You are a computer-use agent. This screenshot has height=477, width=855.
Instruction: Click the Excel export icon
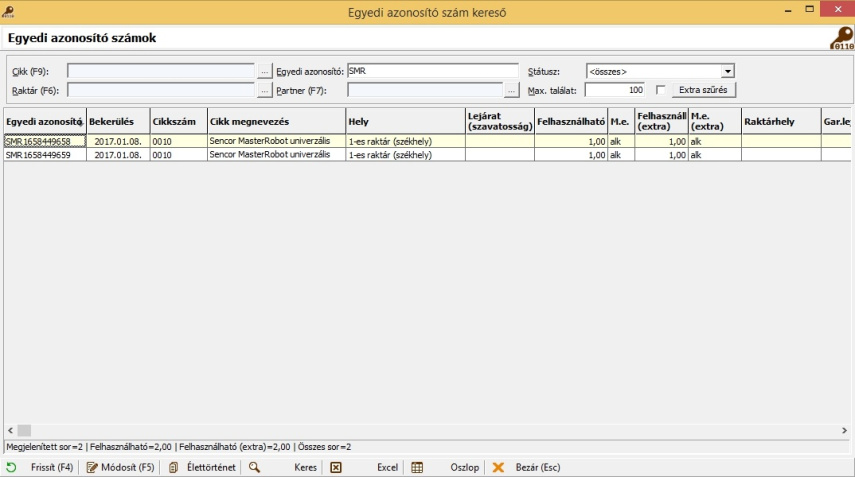tap(336, 467)
